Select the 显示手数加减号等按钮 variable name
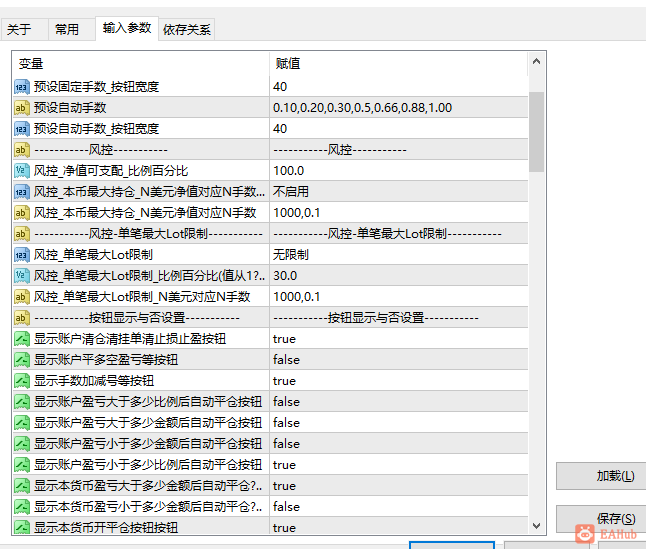Screen dimensions: 646x549 point(94,381)
